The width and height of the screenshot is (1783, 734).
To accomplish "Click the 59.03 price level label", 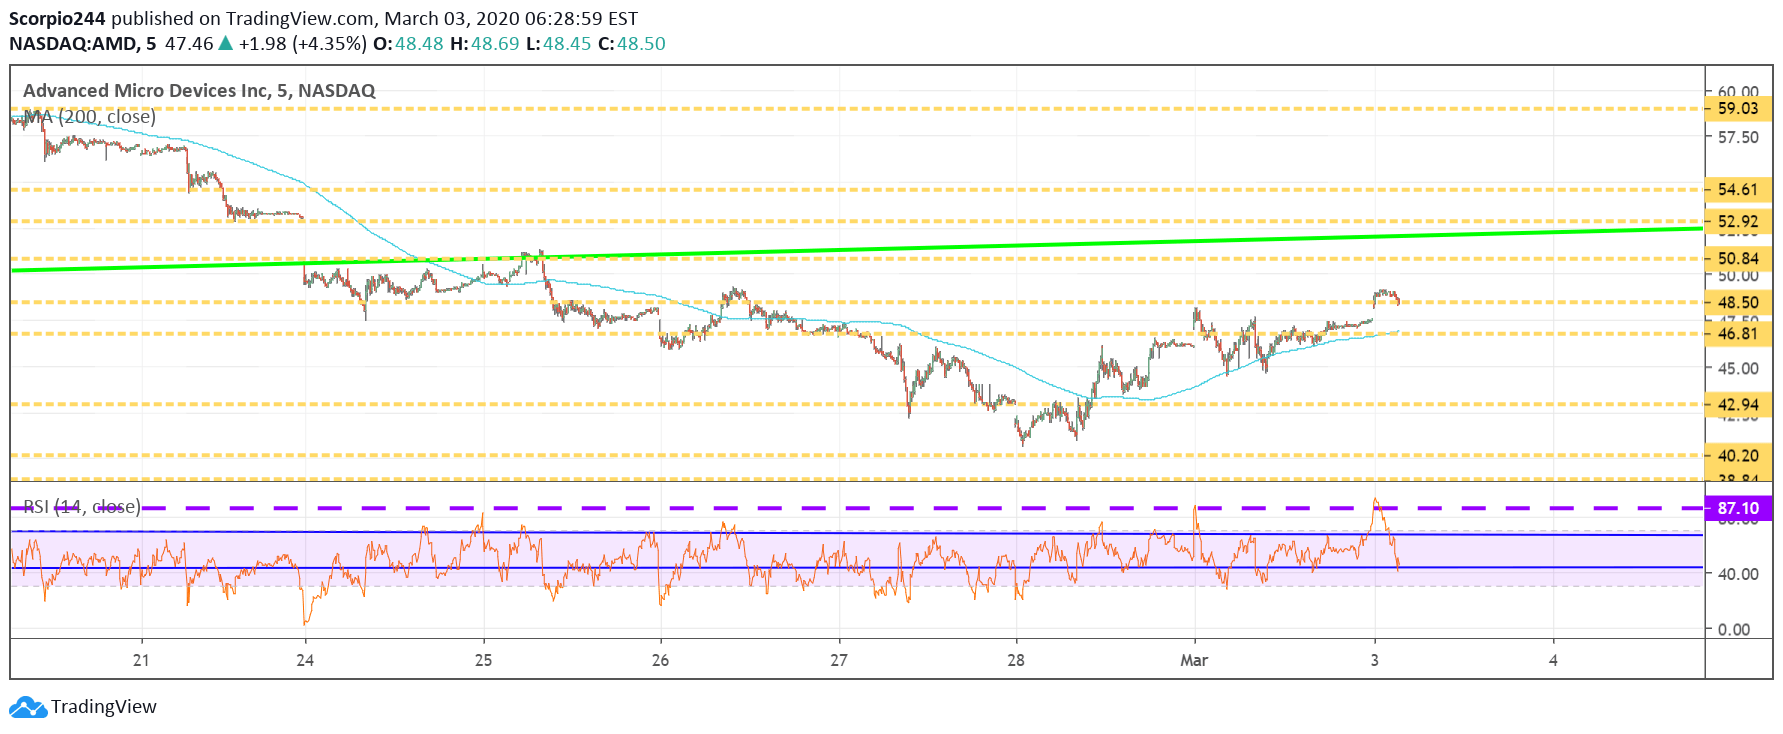I will (x=1738, y=108).
